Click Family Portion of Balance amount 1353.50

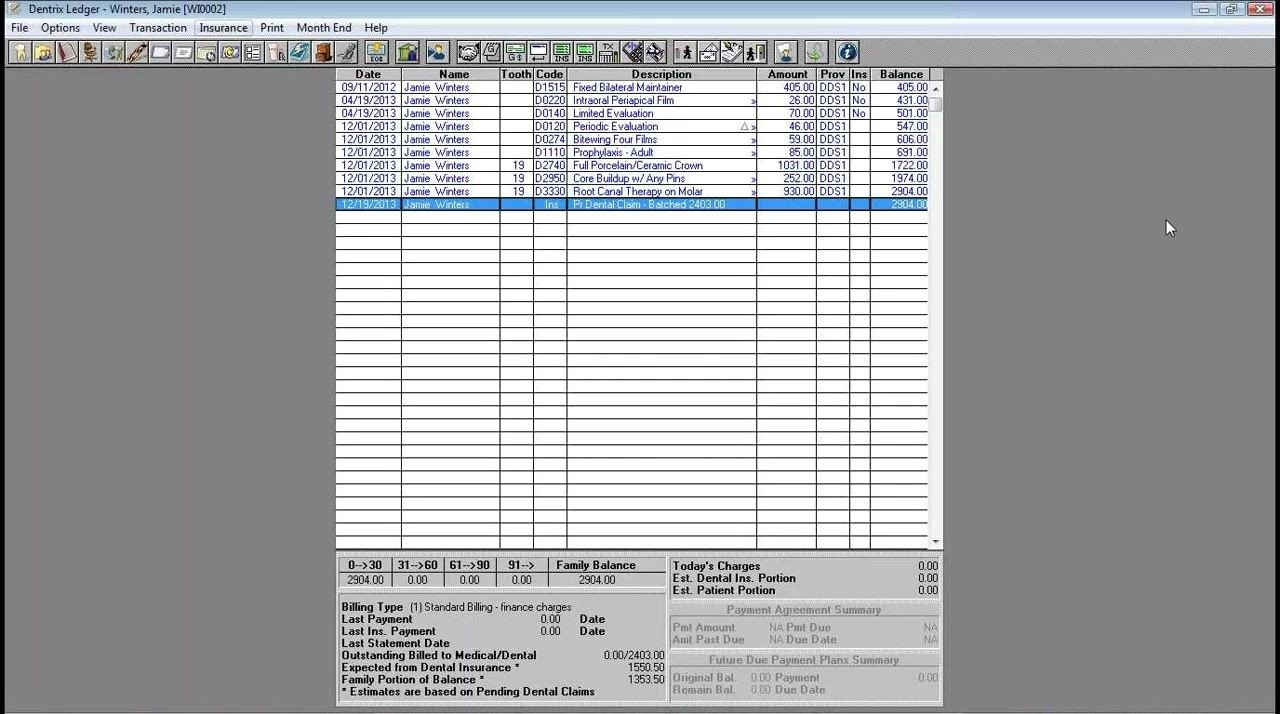646,679
